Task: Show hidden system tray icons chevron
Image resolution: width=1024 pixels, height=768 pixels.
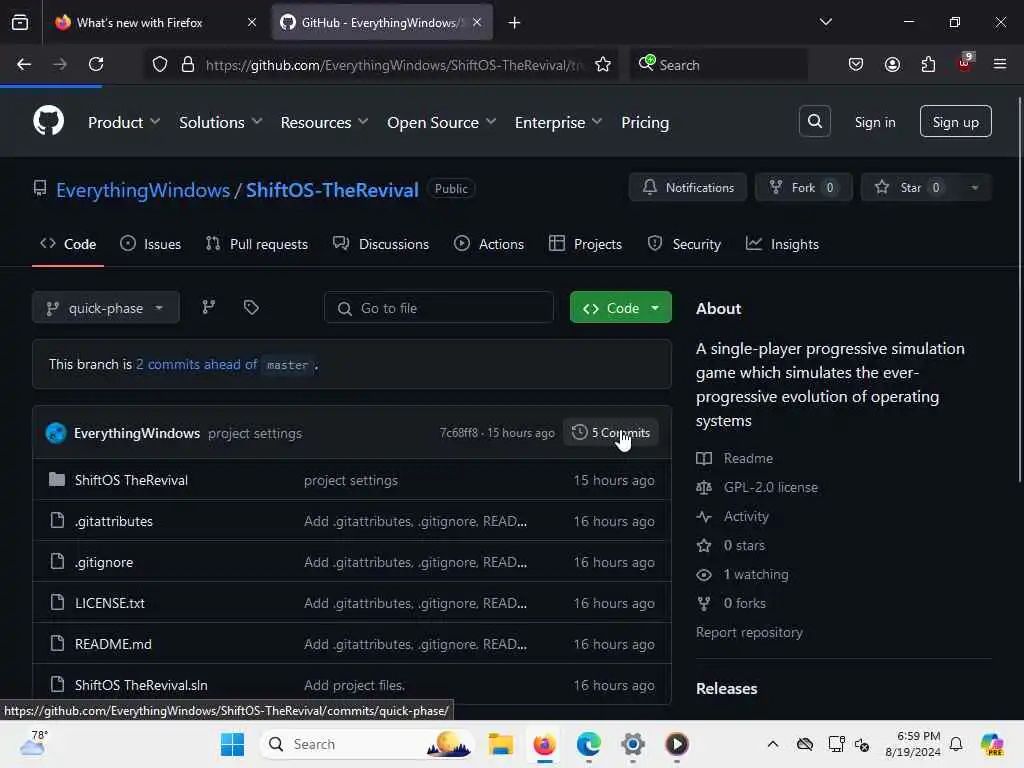Action: click(x=773, y=744)
